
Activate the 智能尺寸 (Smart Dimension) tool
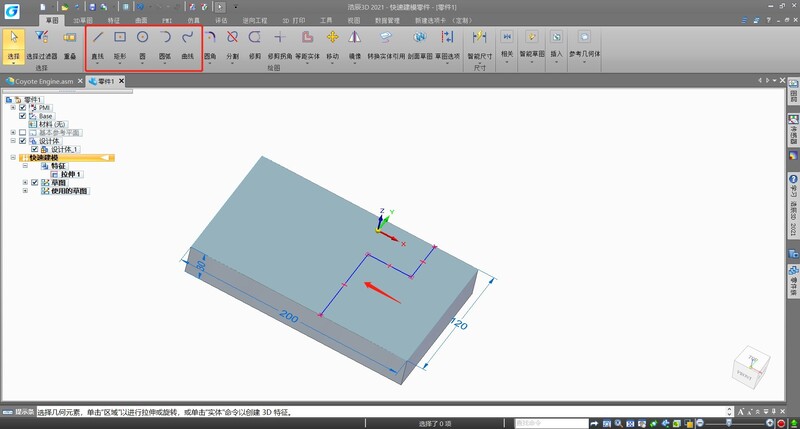pyautogui.click(x=480, y=44)
